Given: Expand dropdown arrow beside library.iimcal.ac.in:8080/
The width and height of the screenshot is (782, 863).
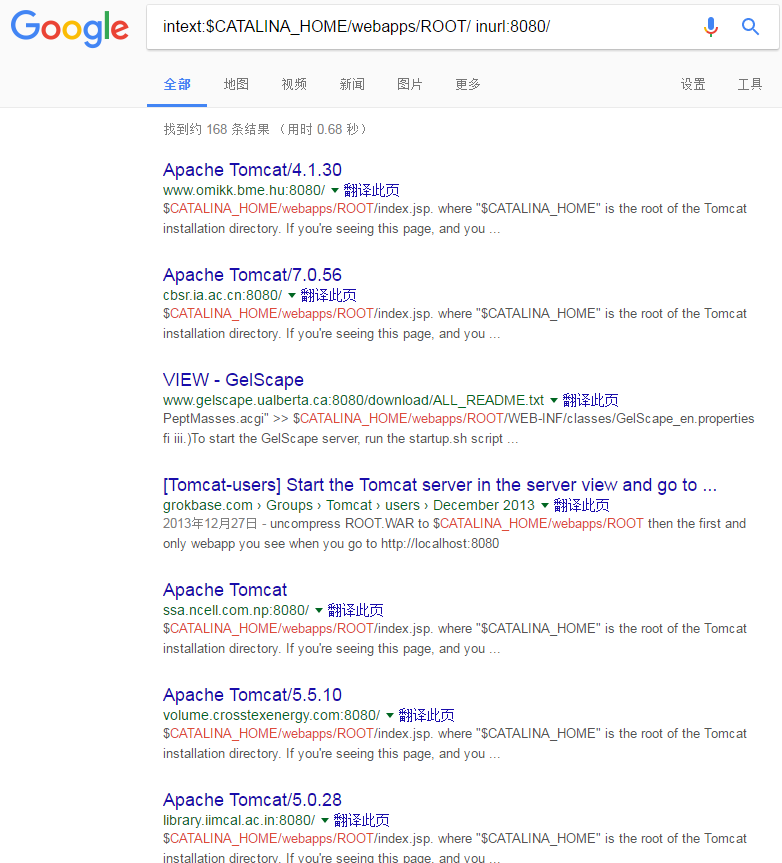Looking at the screenshot, I should click(x=325, y=821).
